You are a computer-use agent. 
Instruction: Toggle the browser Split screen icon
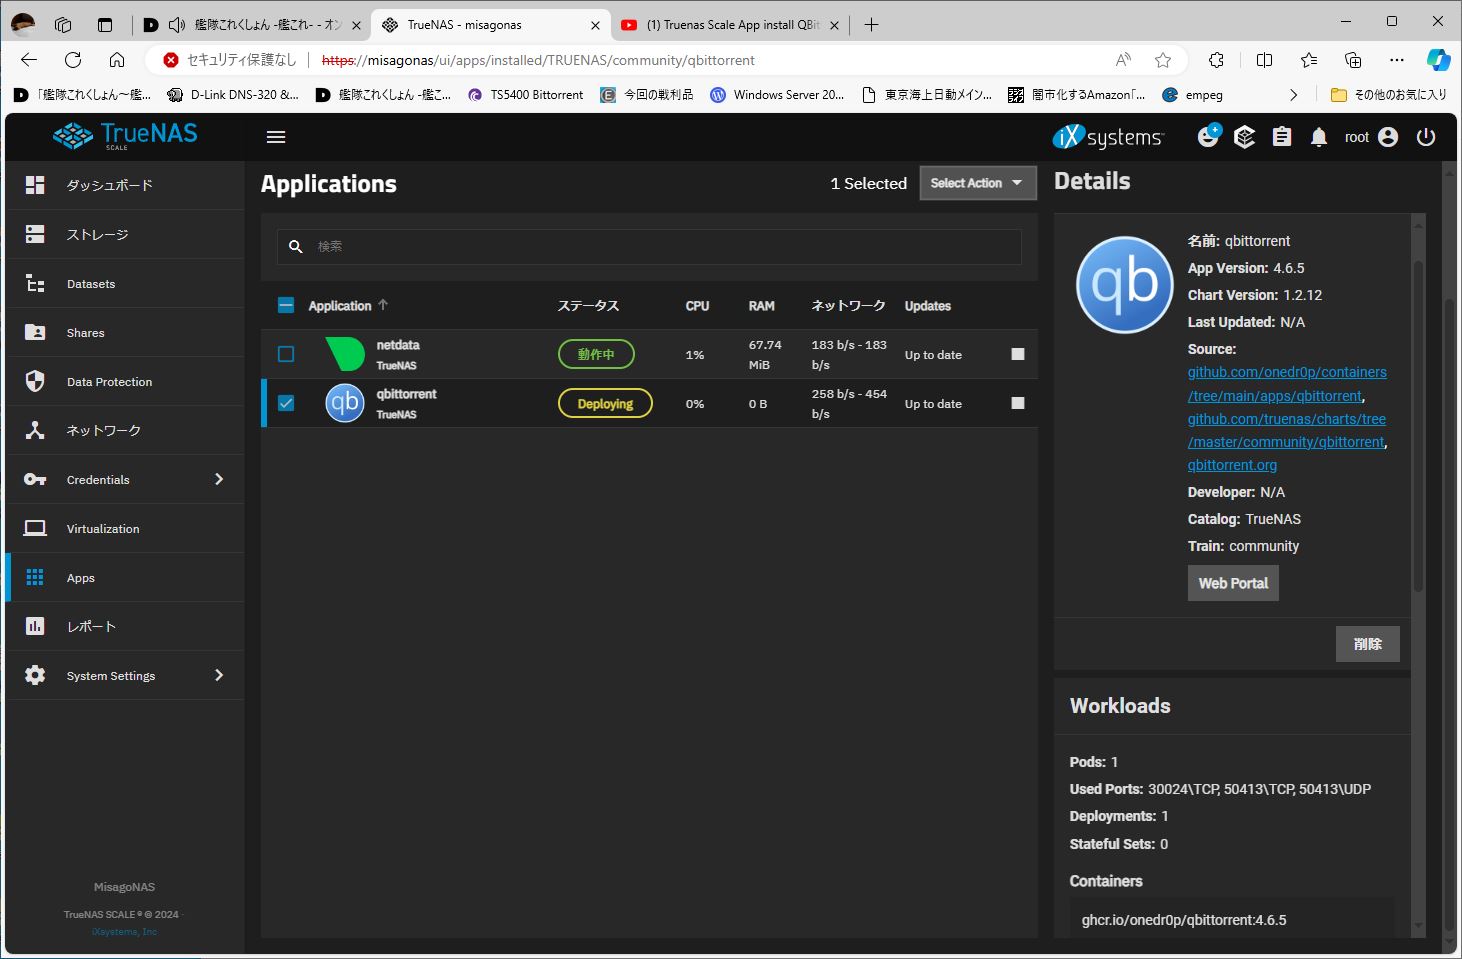[x=1264, y=60]
